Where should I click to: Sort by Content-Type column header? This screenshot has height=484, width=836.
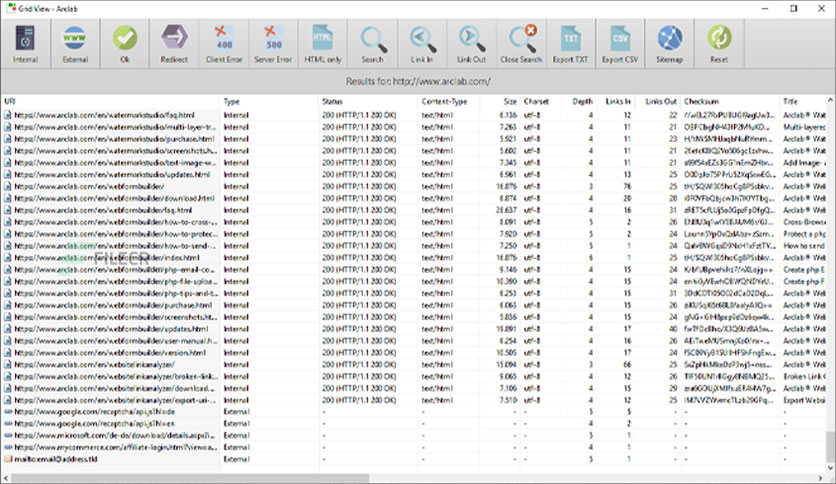(x=449, y=101)
